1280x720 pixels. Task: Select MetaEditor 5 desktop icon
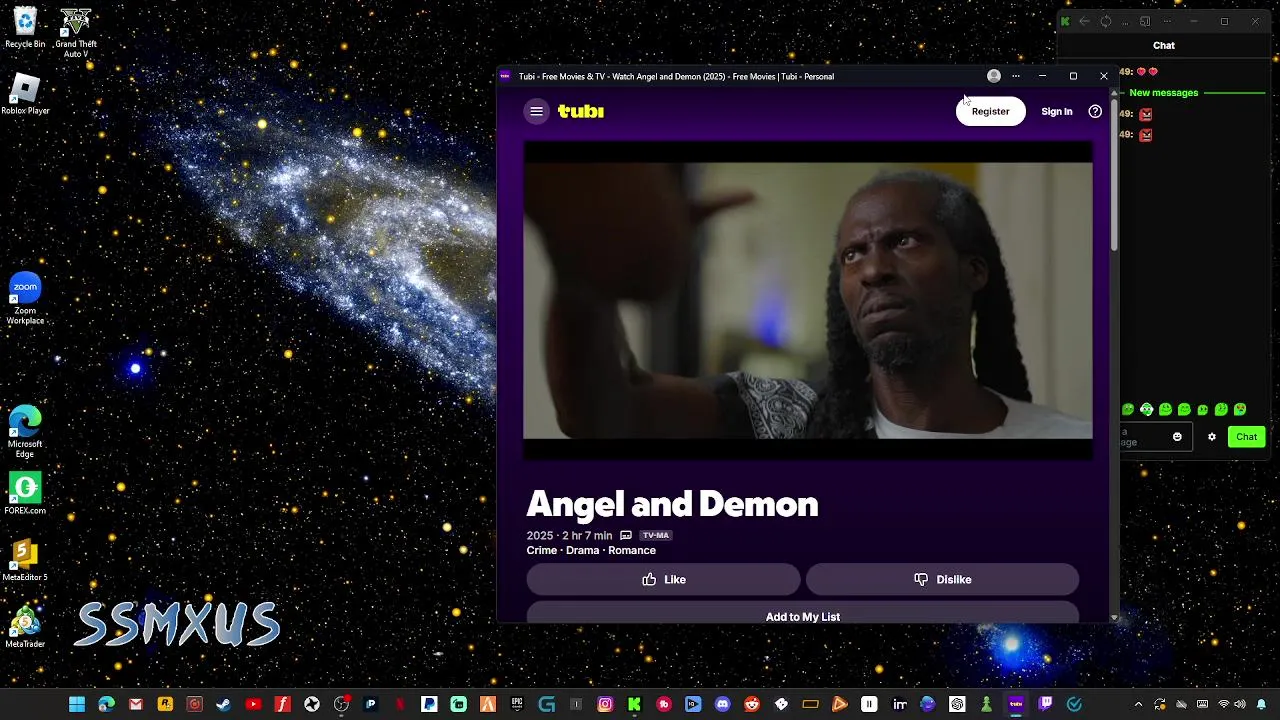25,561
